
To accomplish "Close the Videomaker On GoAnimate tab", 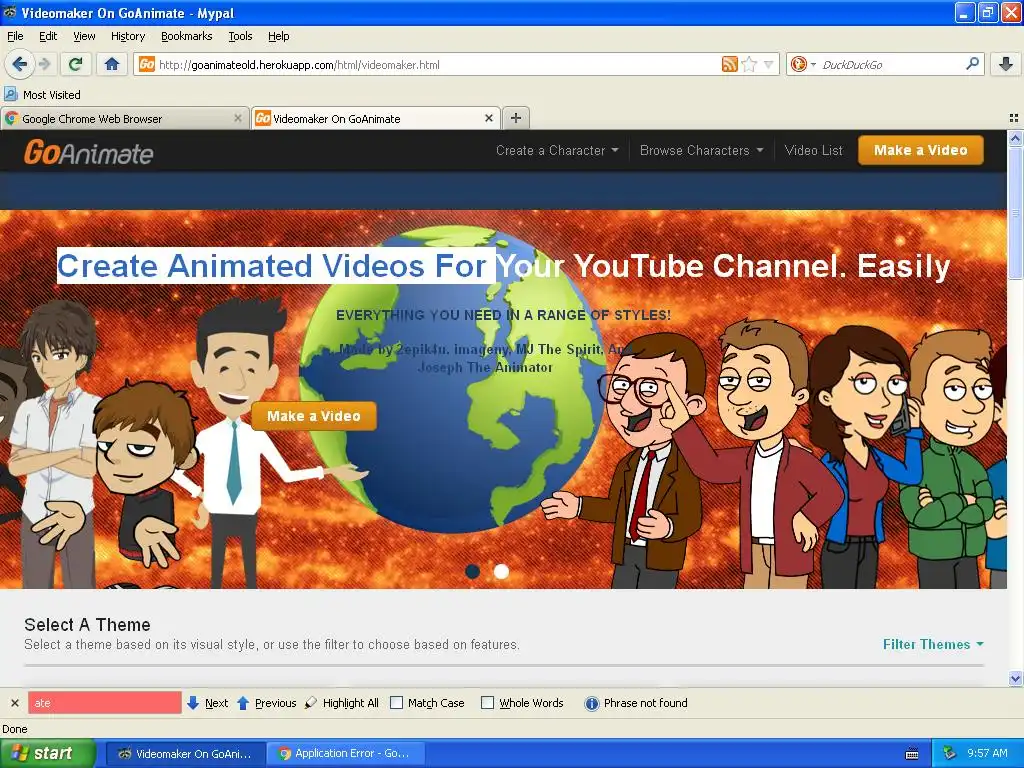I will click(x=488, y=118).
